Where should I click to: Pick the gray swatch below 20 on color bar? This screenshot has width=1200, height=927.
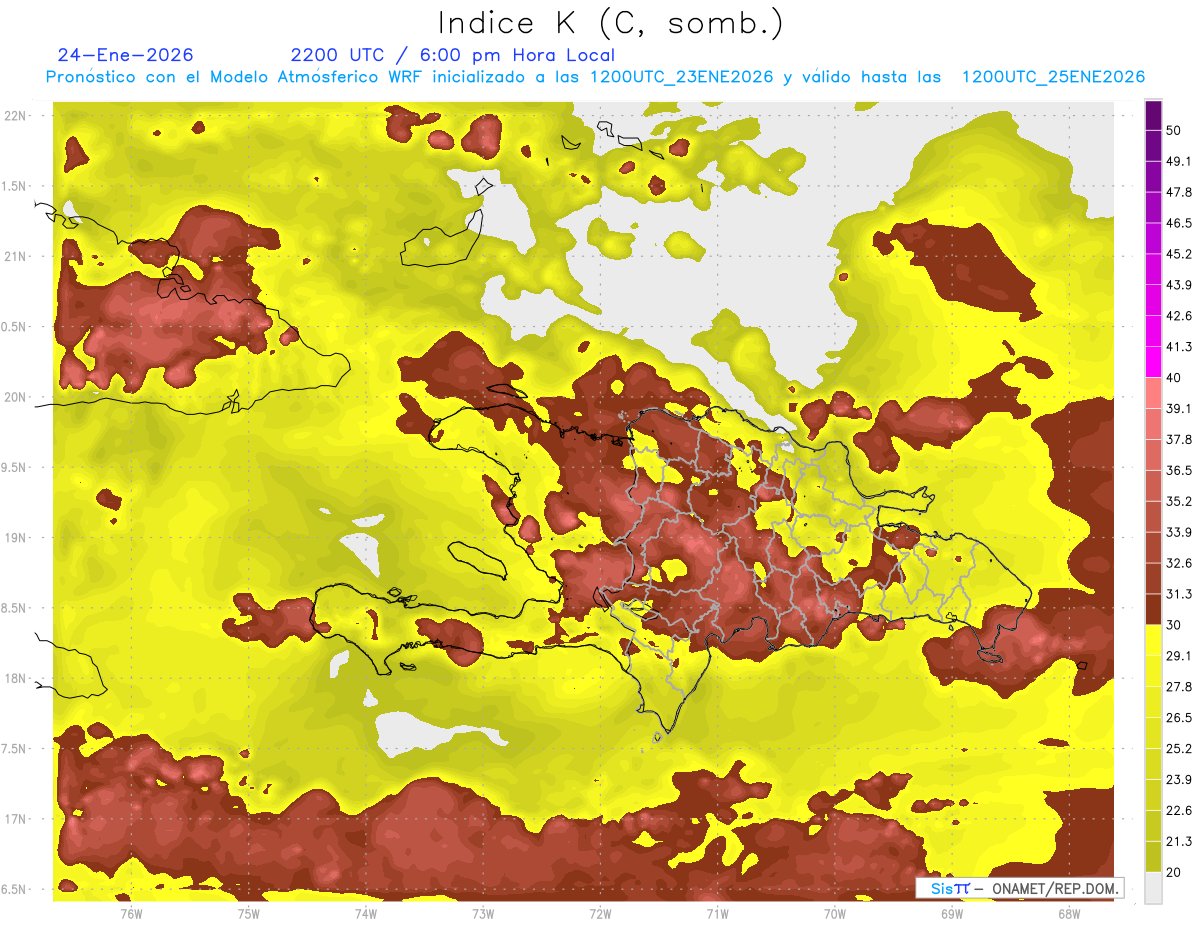click(x=1153, y=888)
